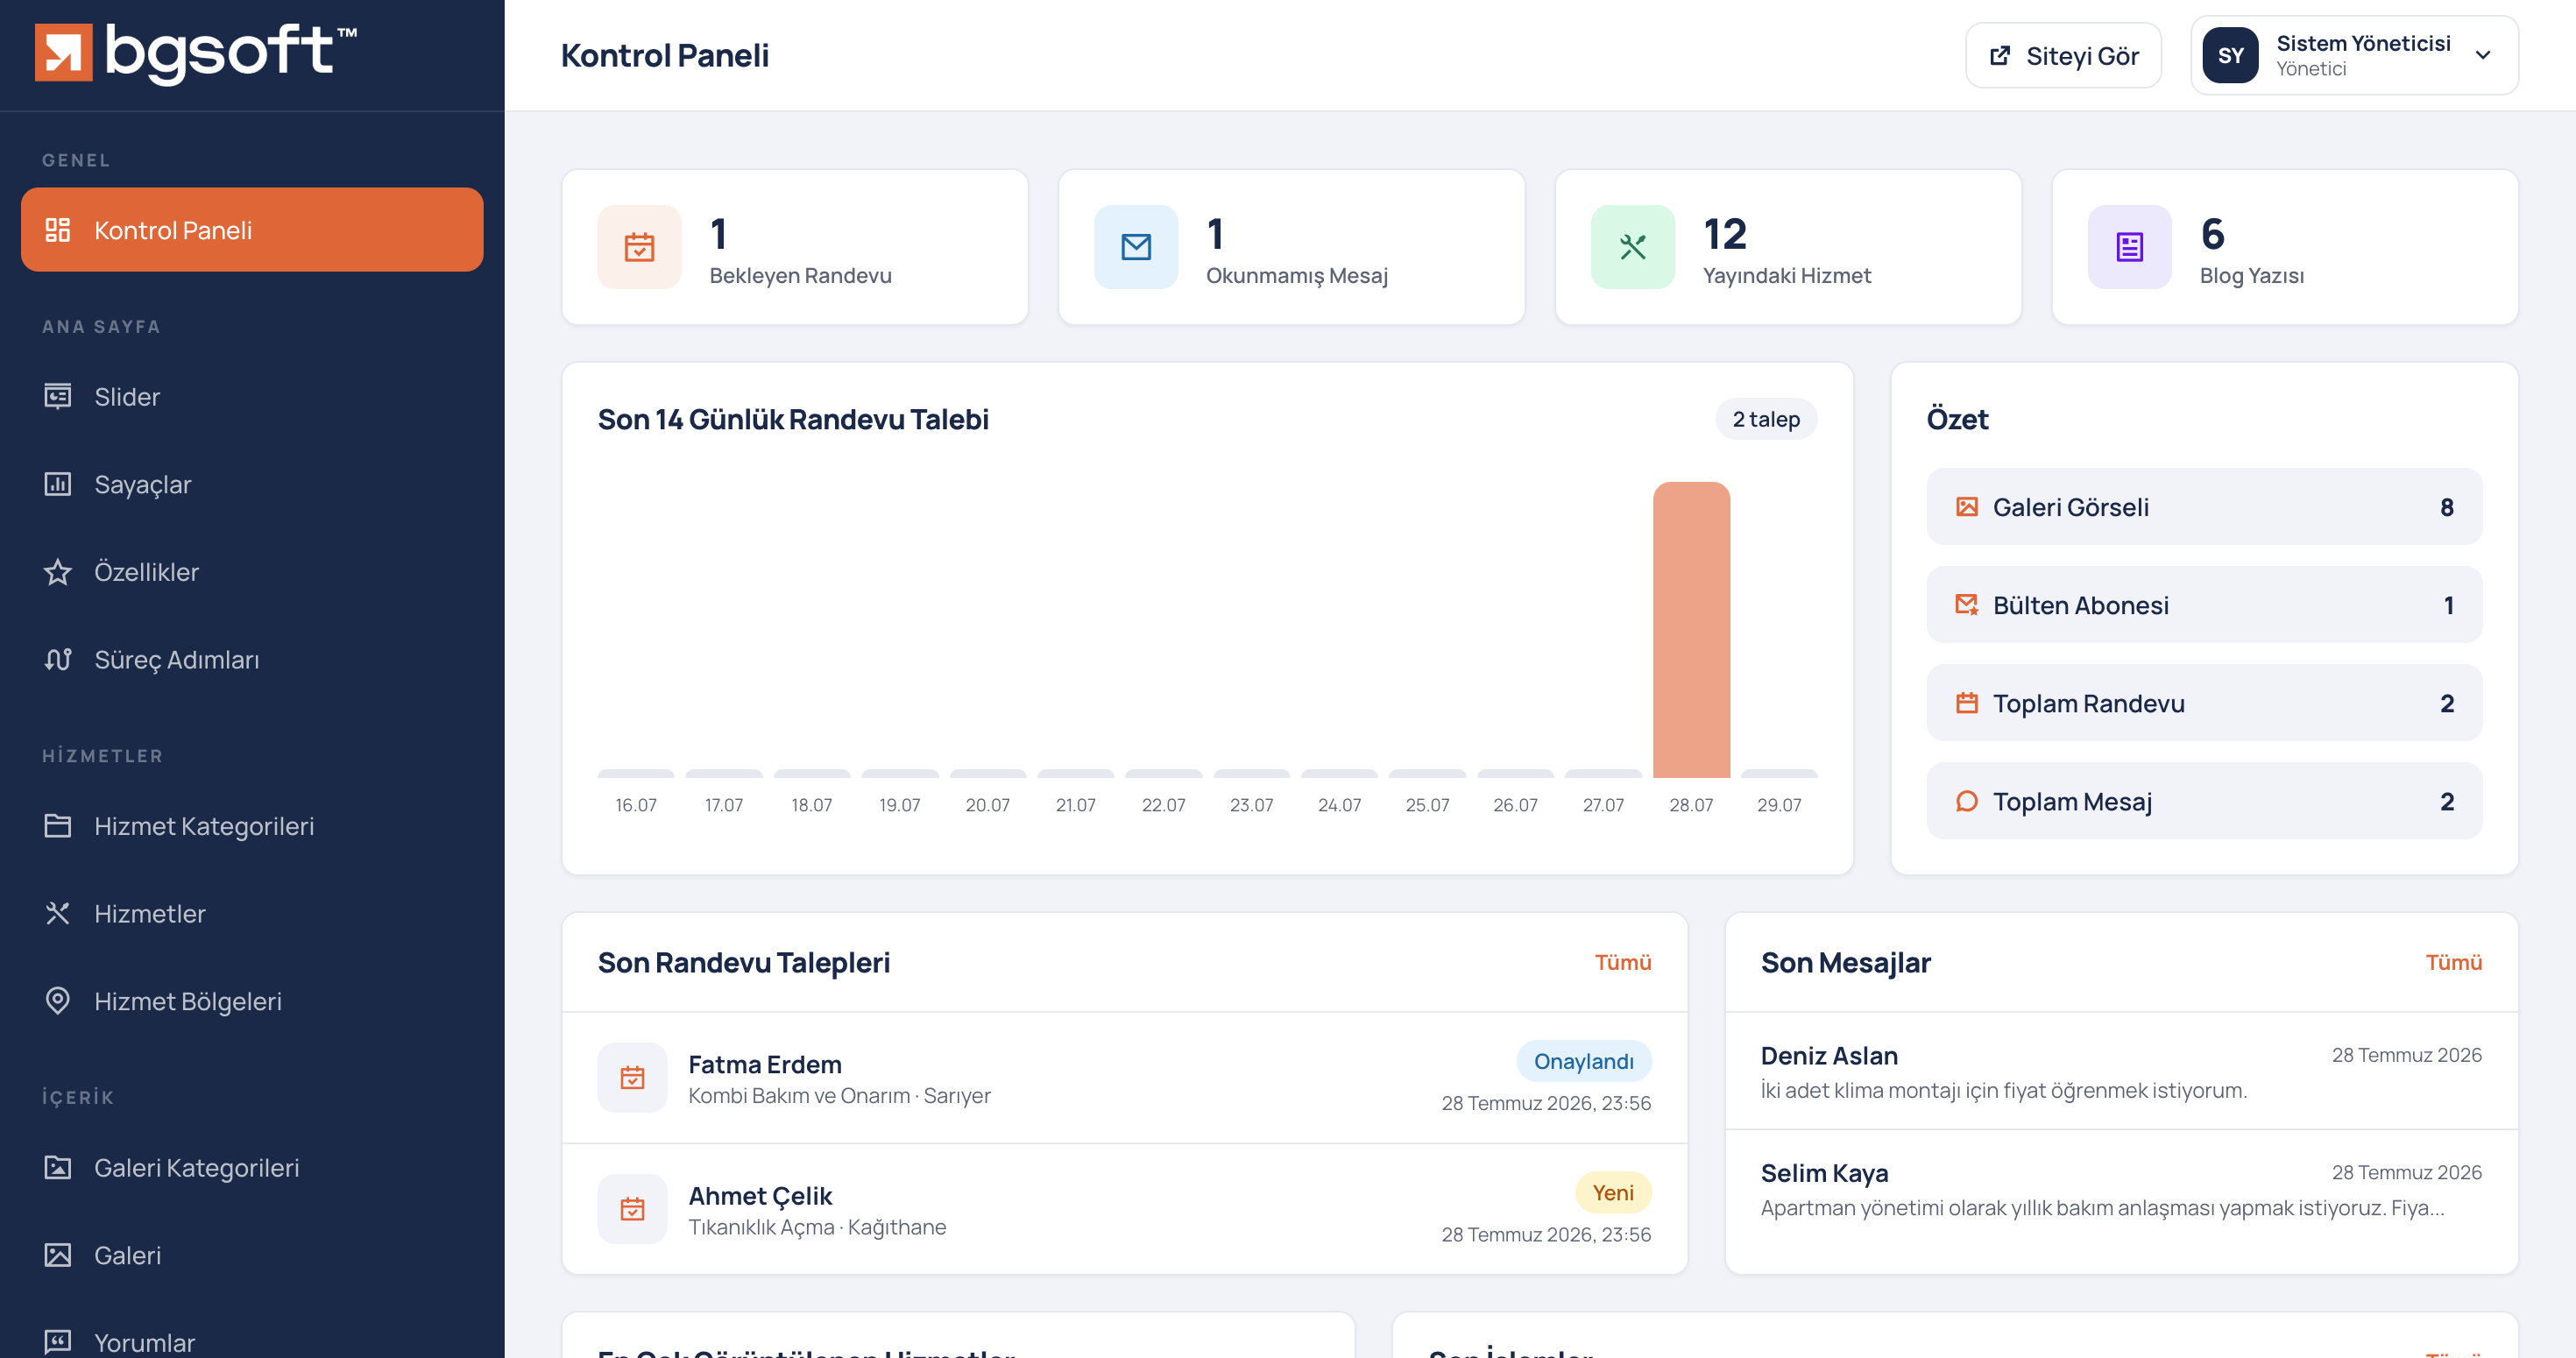The width and height of the screenshot is (2576, 1358).
Task: Select the Özellikler star icon
Action: point(58,572)
